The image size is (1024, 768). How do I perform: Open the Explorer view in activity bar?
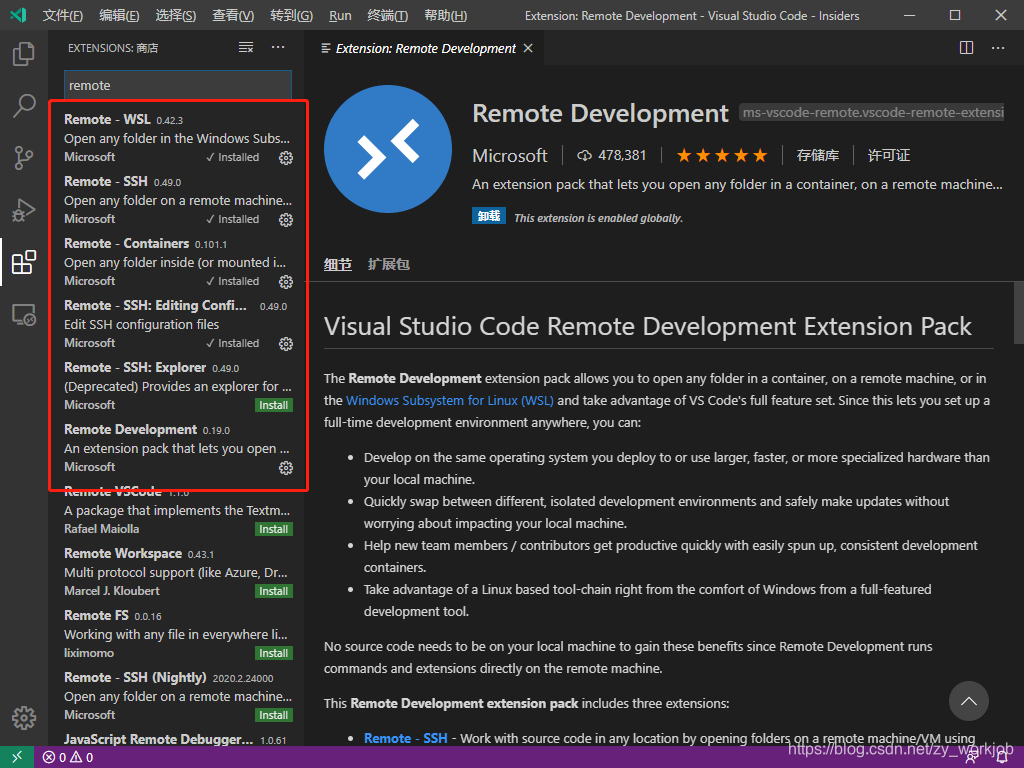24,54
